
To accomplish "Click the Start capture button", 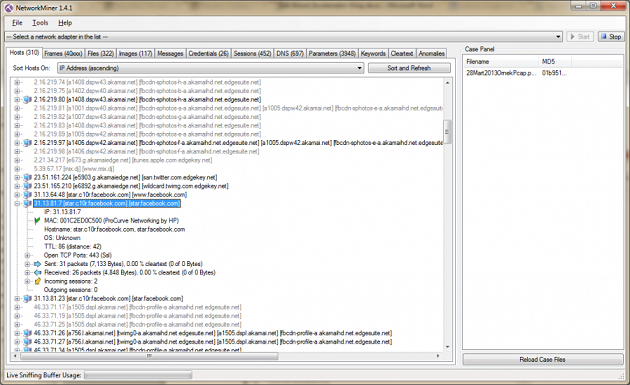I will click(x=580, y=37).
